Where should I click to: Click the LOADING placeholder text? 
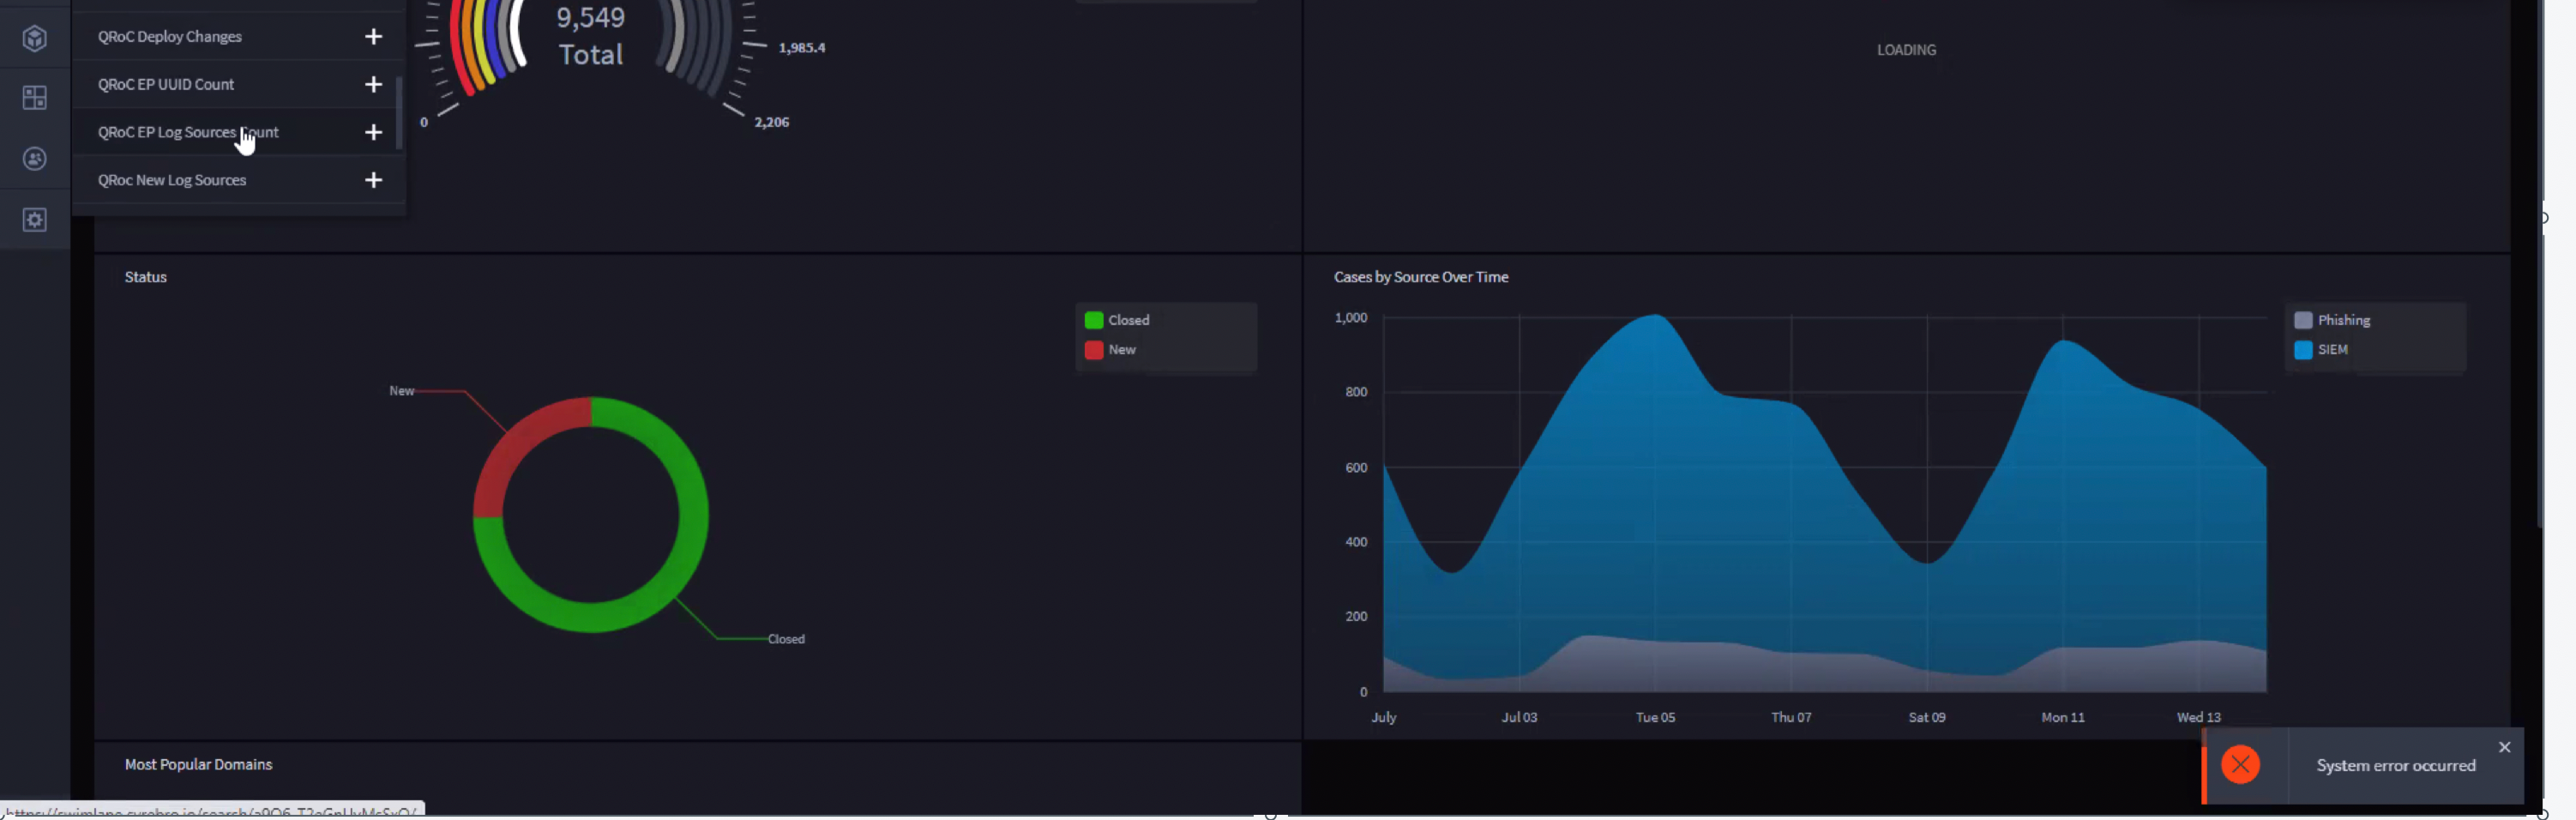pos(1906,50)
